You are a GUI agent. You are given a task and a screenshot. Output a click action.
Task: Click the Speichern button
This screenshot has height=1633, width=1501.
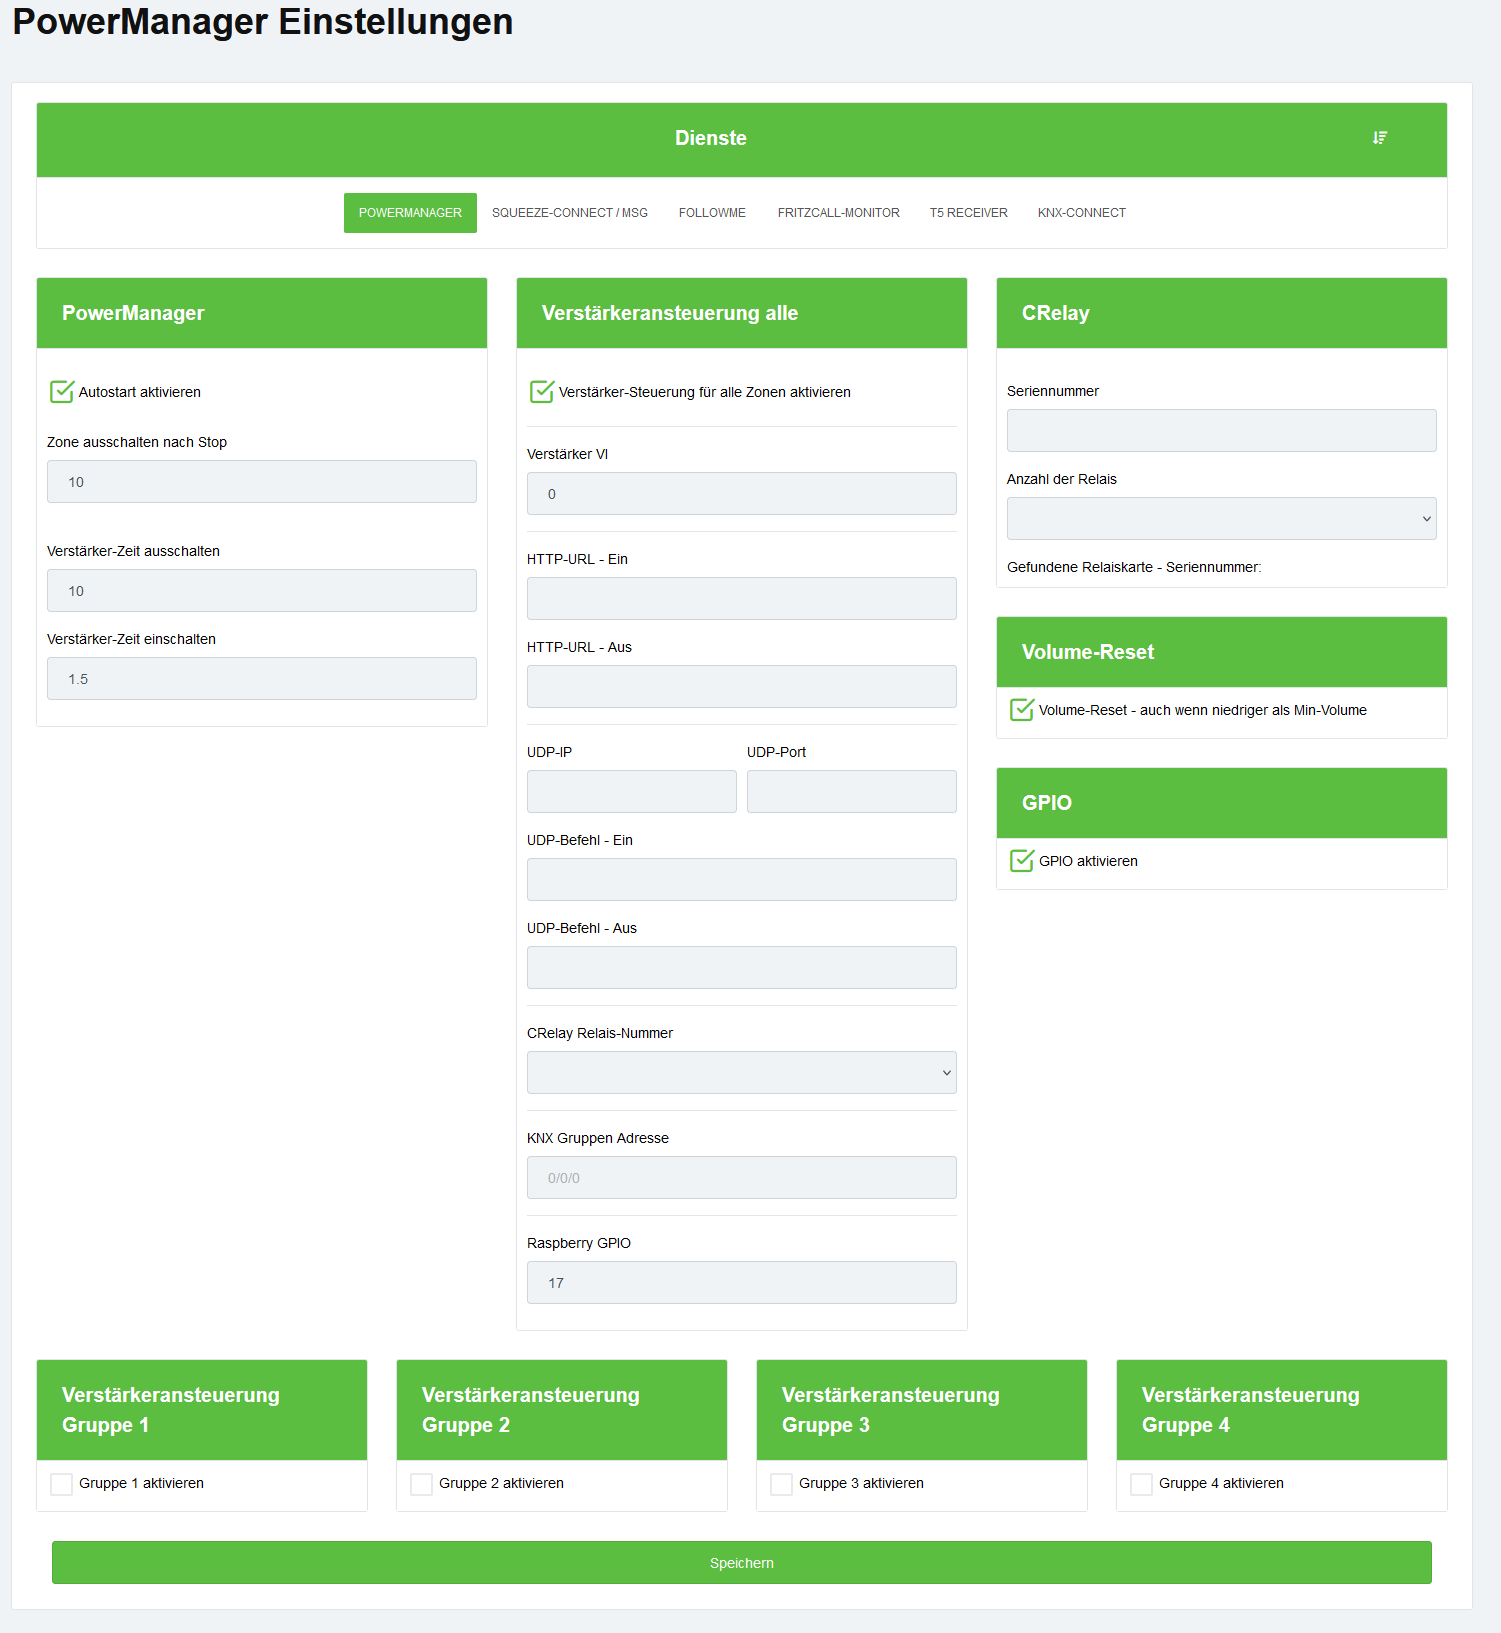742,1563
